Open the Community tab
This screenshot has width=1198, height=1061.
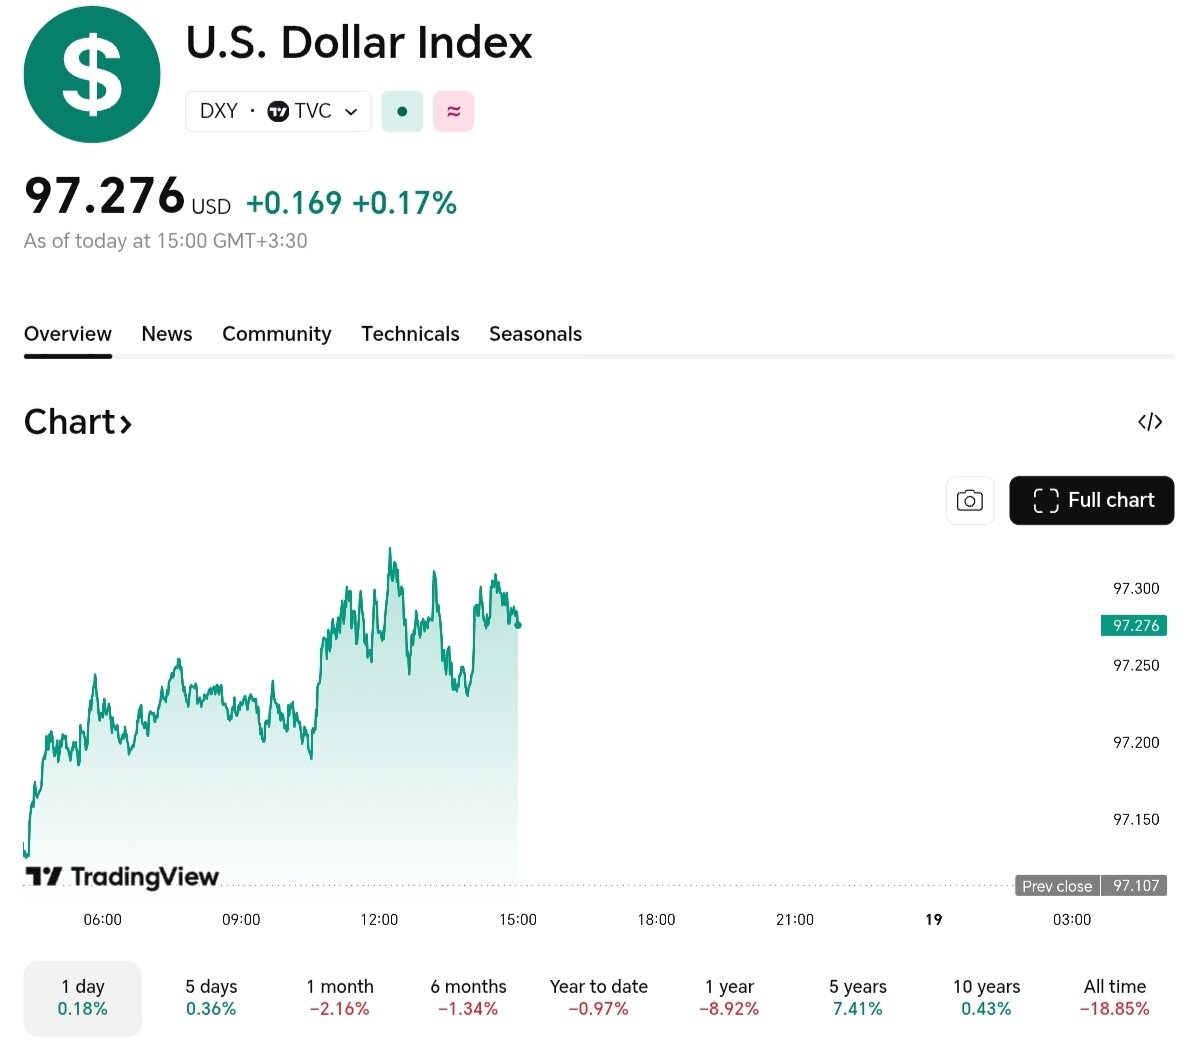tap(276, 334)
